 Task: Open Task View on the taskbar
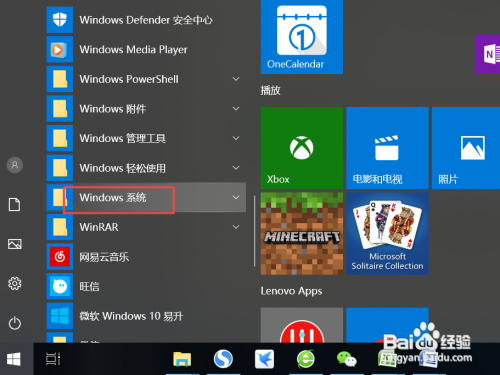point(53,359)
